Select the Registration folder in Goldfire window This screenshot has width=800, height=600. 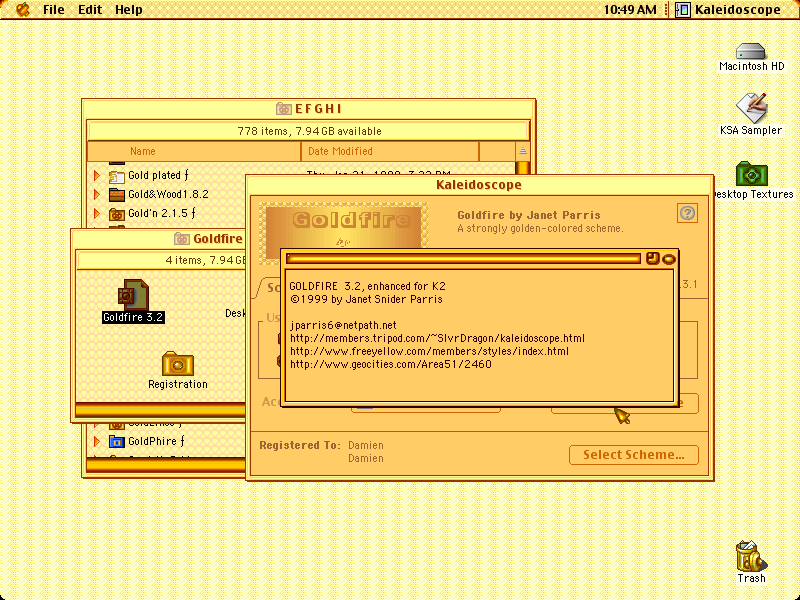pyautogui.click(x=178, y=364)
